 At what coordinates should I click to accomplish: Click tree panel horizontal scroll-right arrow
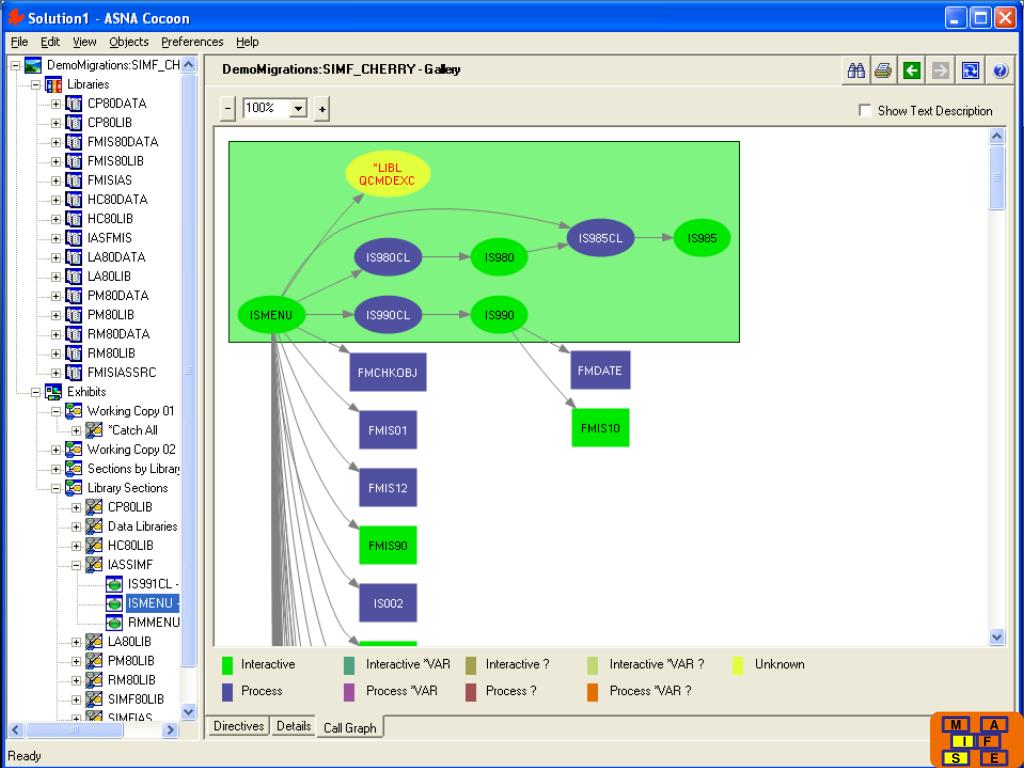170,730
